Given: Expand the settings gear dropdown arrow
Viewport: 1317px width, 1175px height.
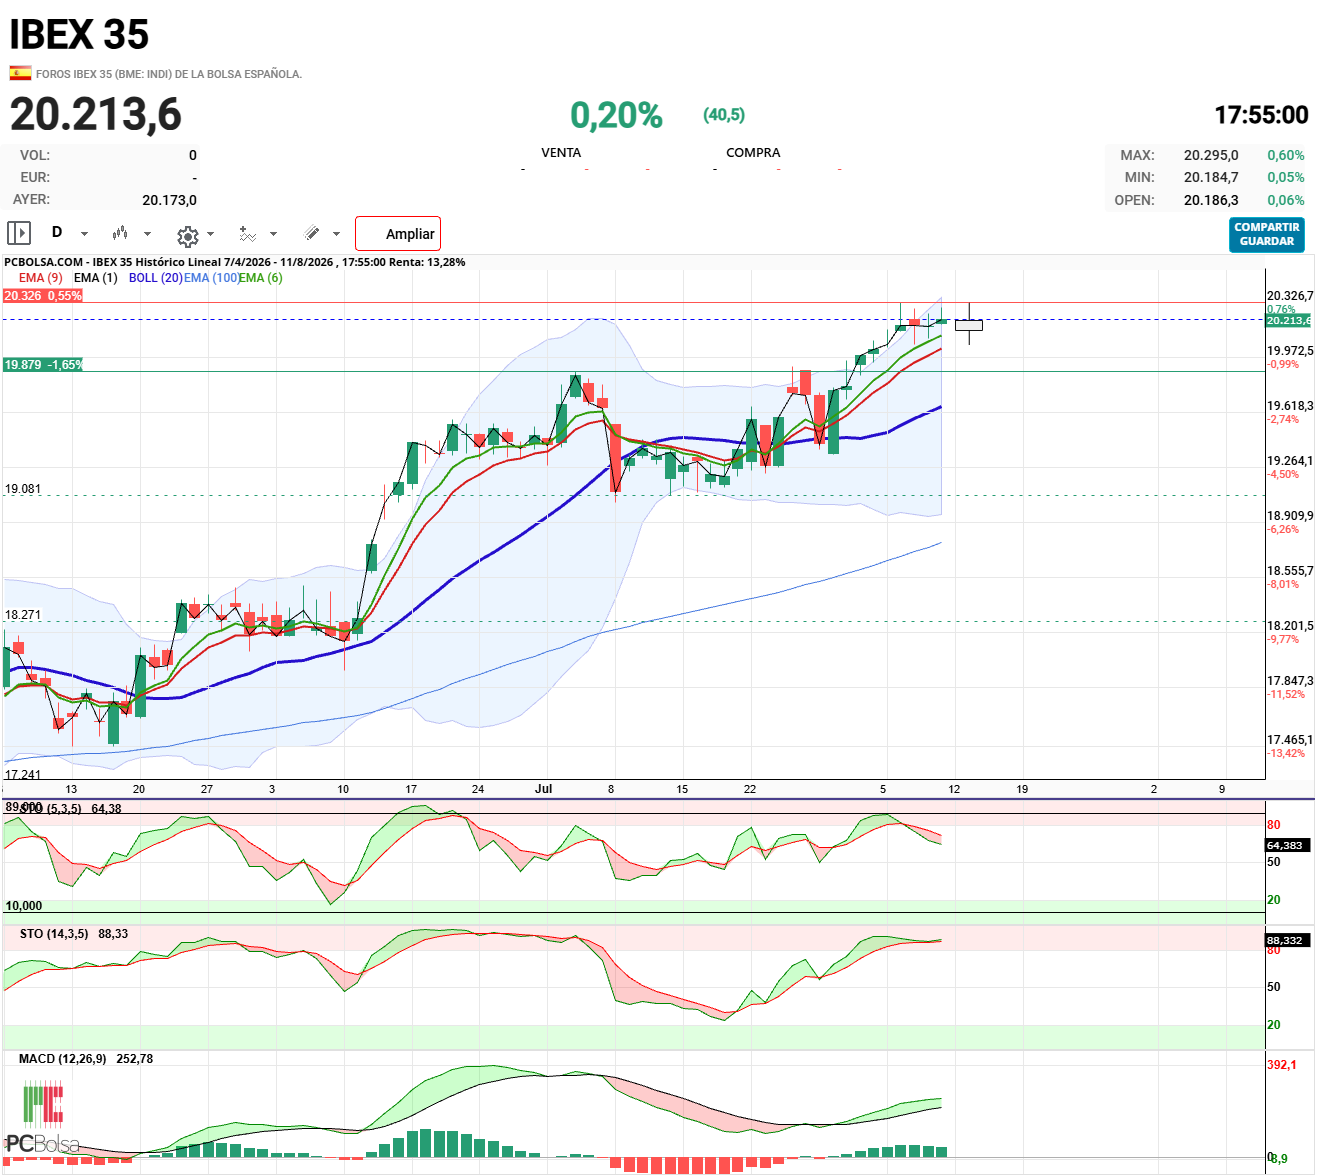Looking at the screenshot, I should click(x=210, y=234).
